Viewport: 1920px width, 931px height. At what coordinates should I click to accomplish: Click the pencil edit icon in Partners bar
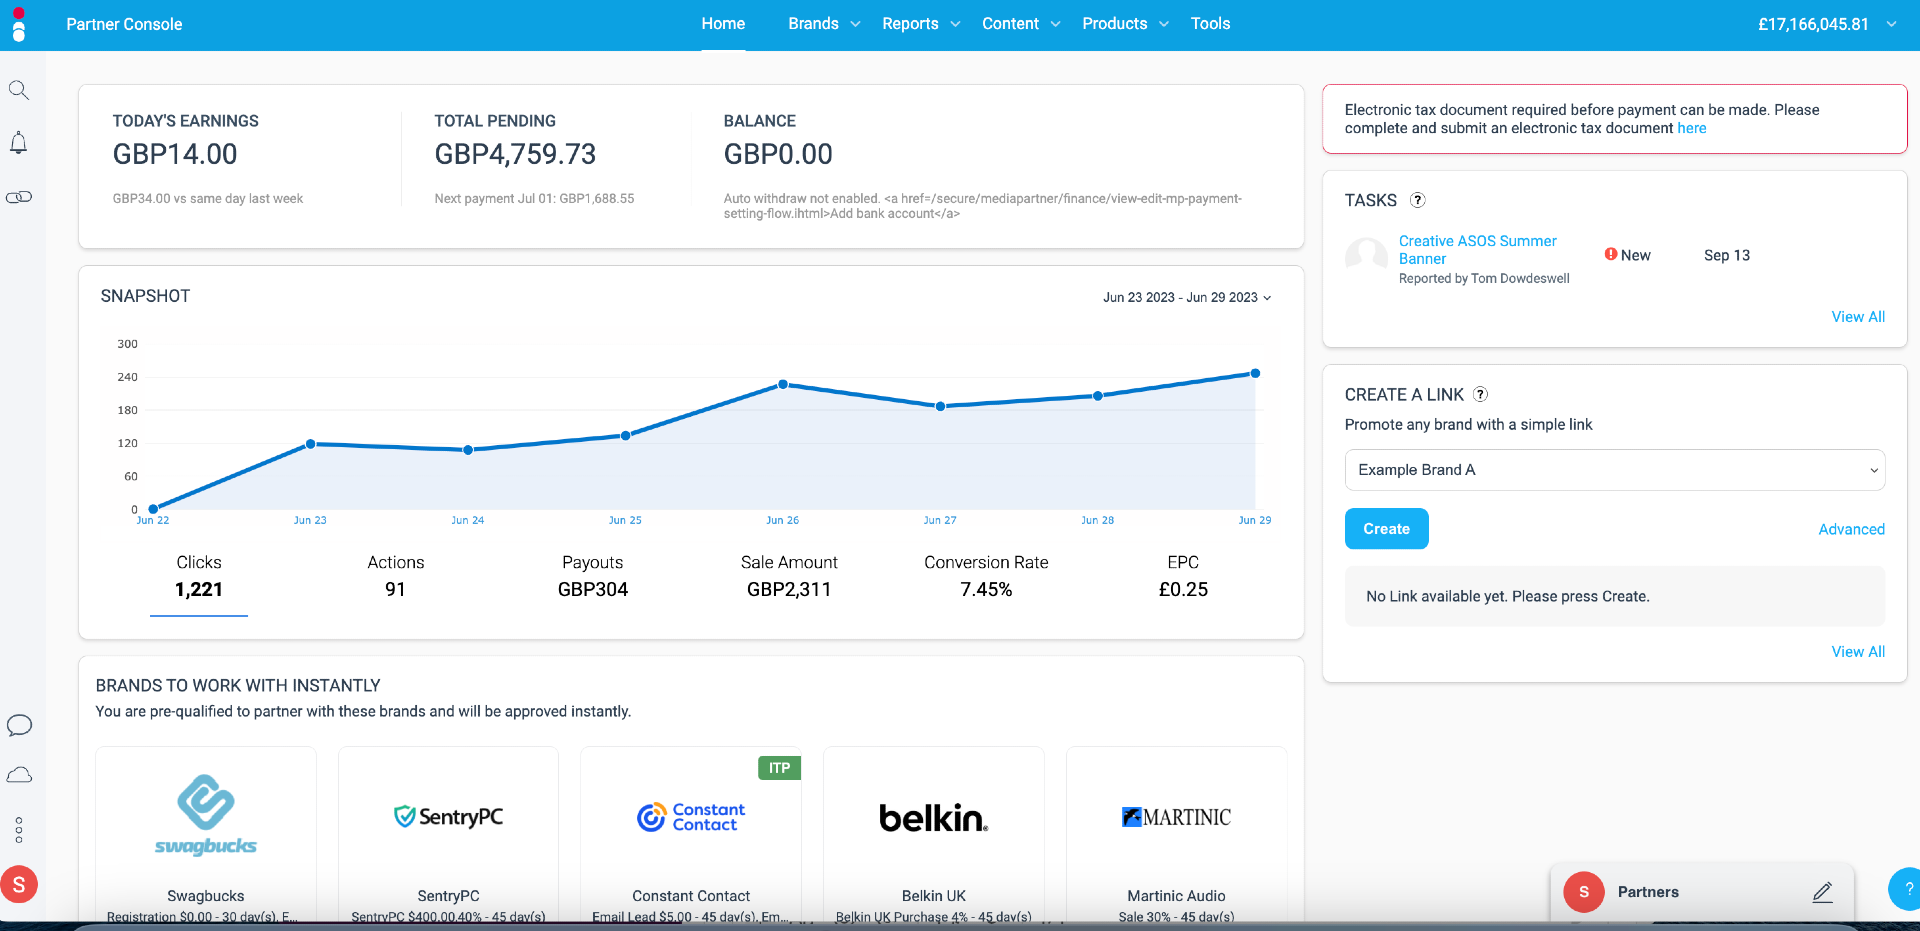(x=1822, y=892)
